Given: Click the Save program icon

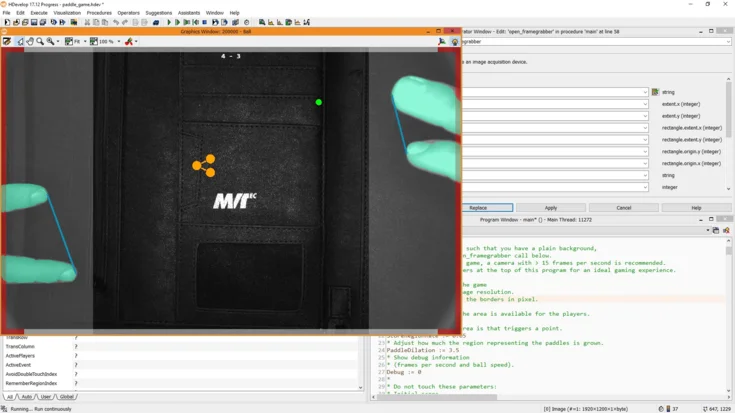Looking at the screenshot, I should point(34,22).
